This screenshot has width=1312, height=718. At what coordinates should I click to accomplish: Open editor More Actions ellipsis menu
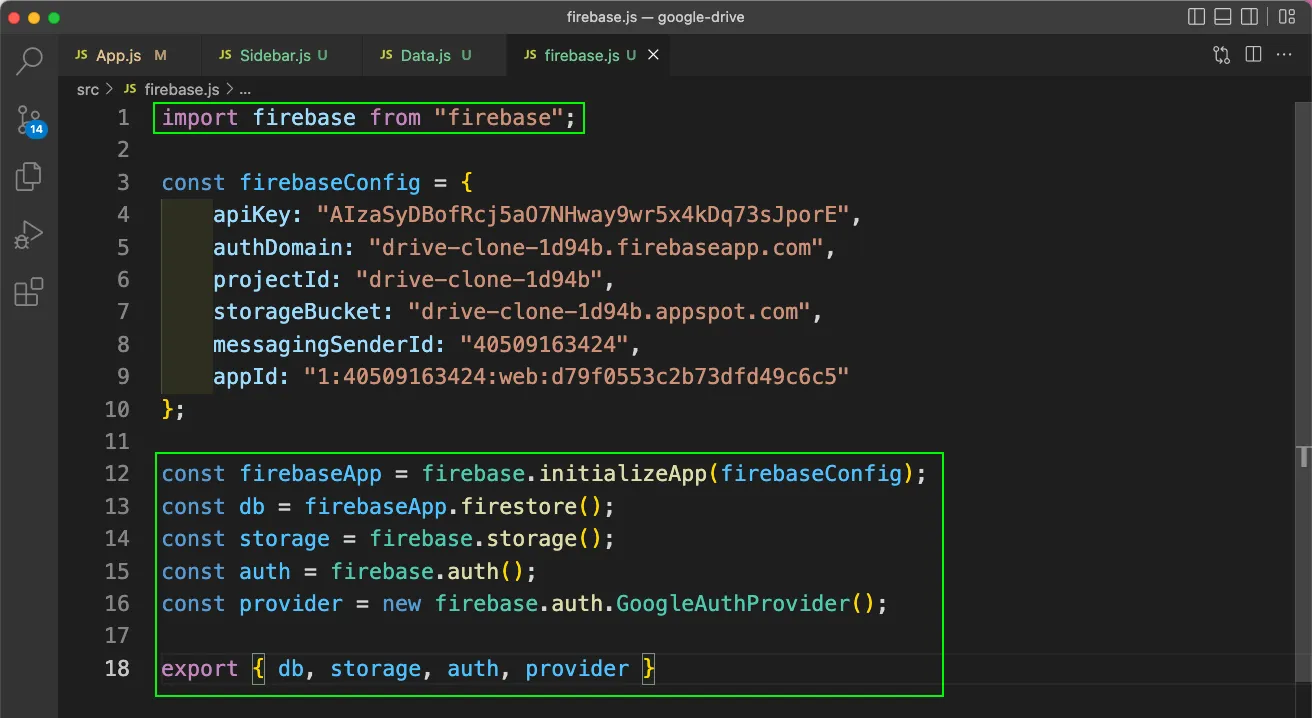(1284, 55)
